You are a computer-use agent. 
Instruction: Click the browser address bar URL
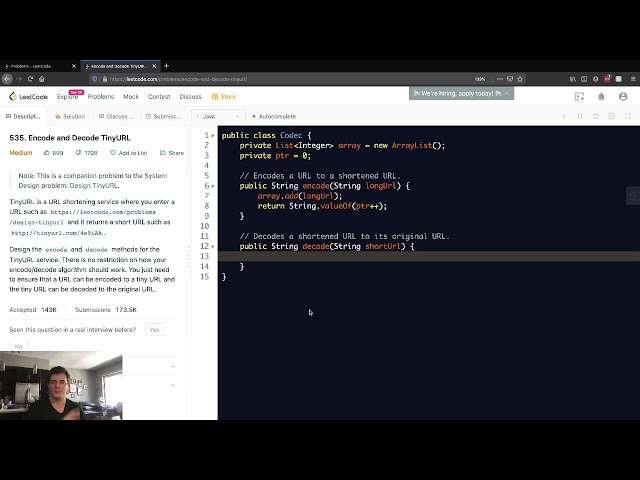pyautogui.click(x=178, y=79)
